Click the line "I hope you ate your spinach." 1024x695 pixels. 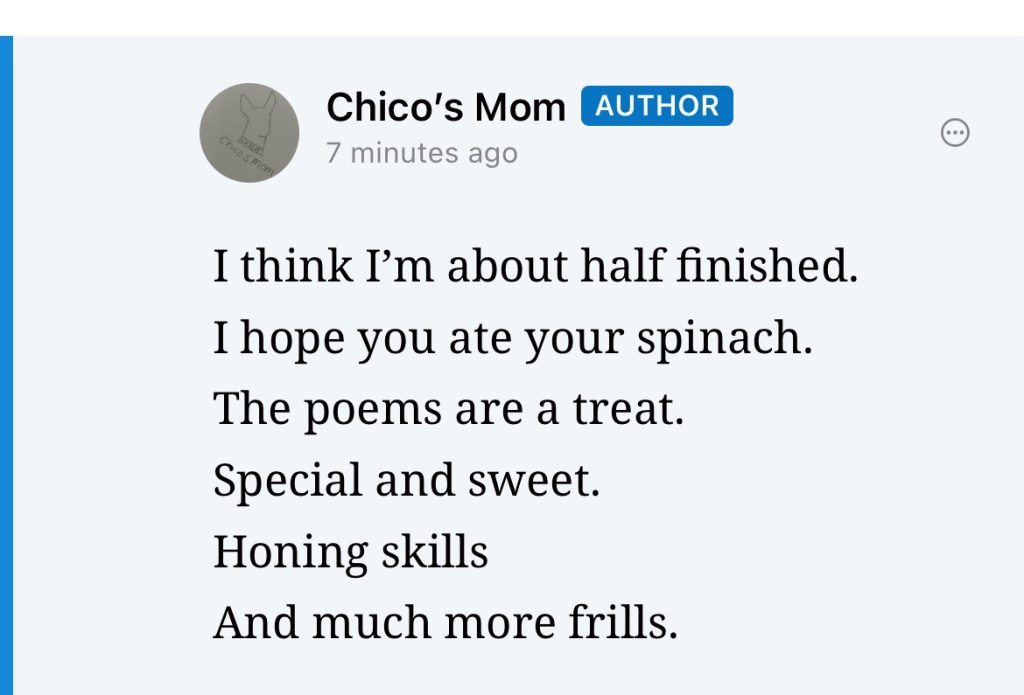pyautogui.click(x=513, y=339)
